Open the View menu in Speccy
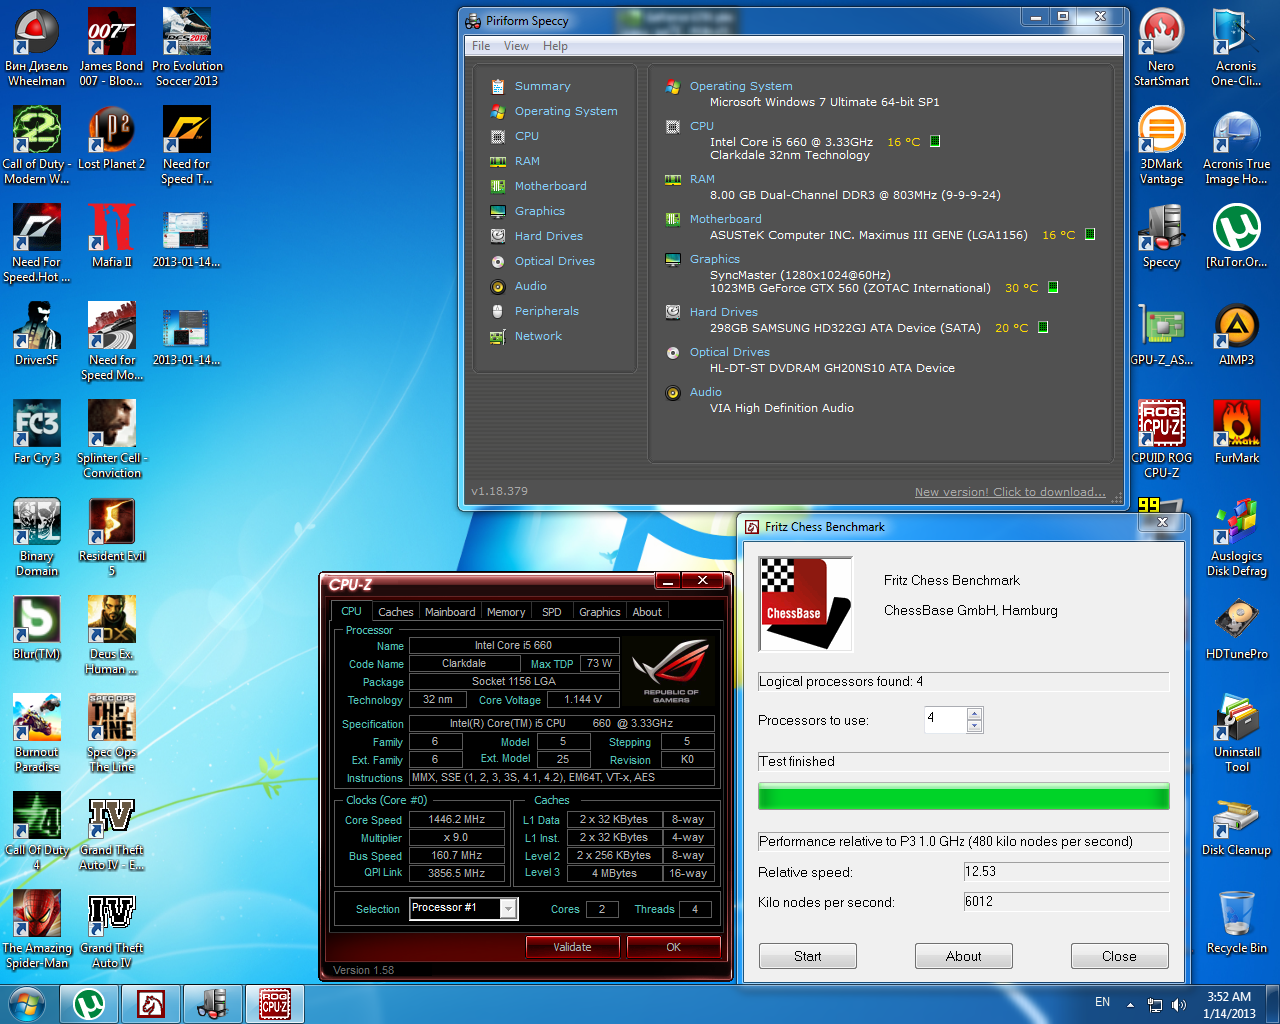Screen dimensions: 1280x1024 516,46
